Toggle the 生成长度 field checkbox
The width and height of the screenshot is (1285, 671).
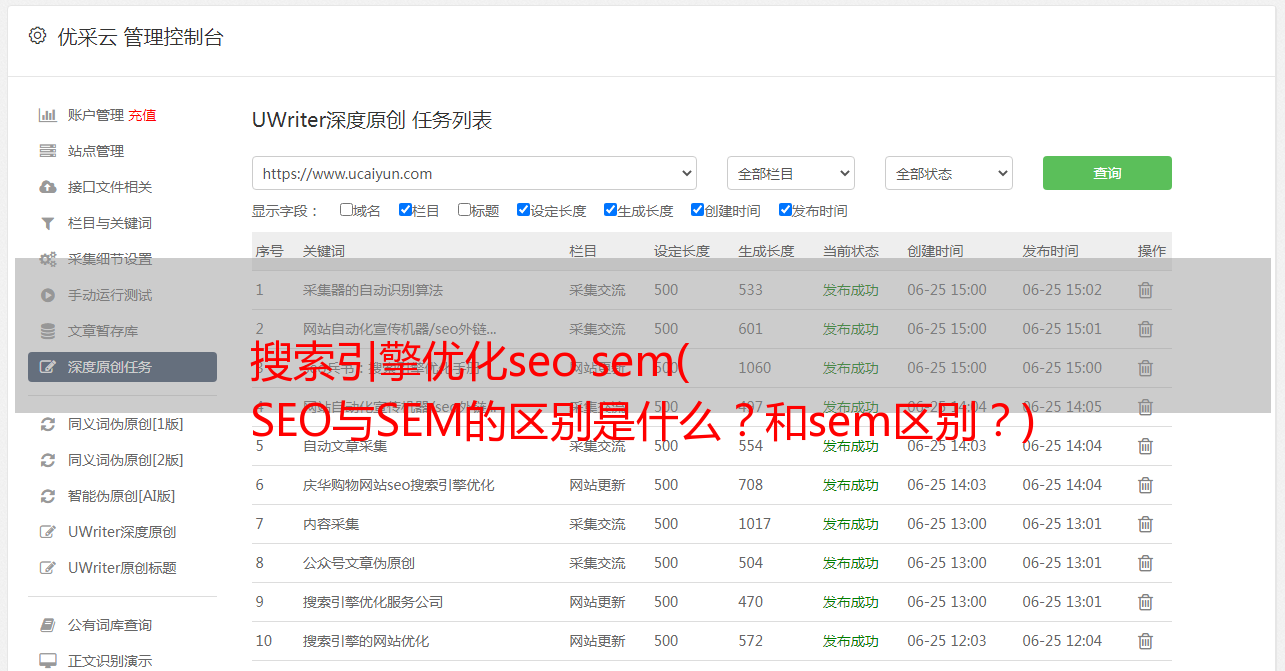(x=610, y=210)
